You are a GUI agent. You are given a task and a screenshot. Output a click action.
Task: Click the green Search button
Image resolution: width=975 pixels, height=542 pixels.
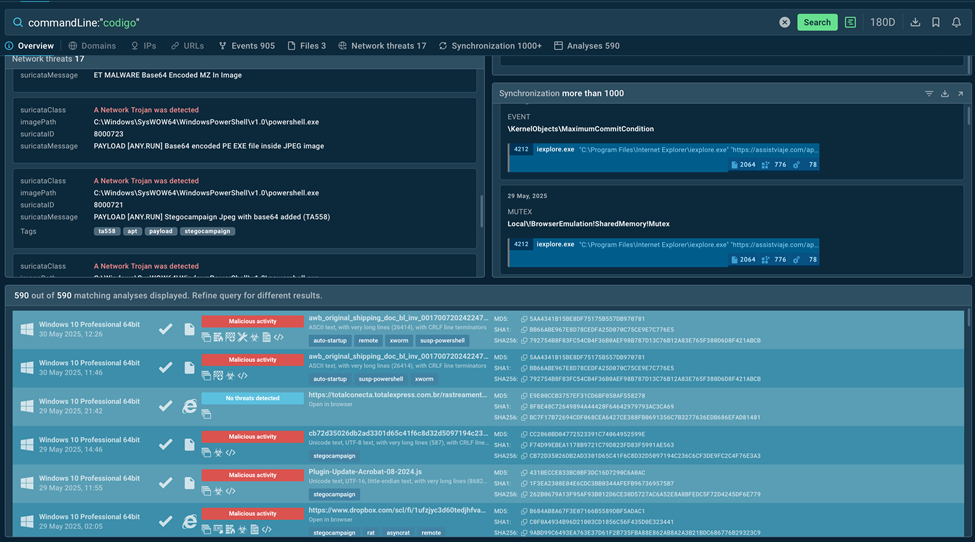pyautogui.click(x=817, y=22)
